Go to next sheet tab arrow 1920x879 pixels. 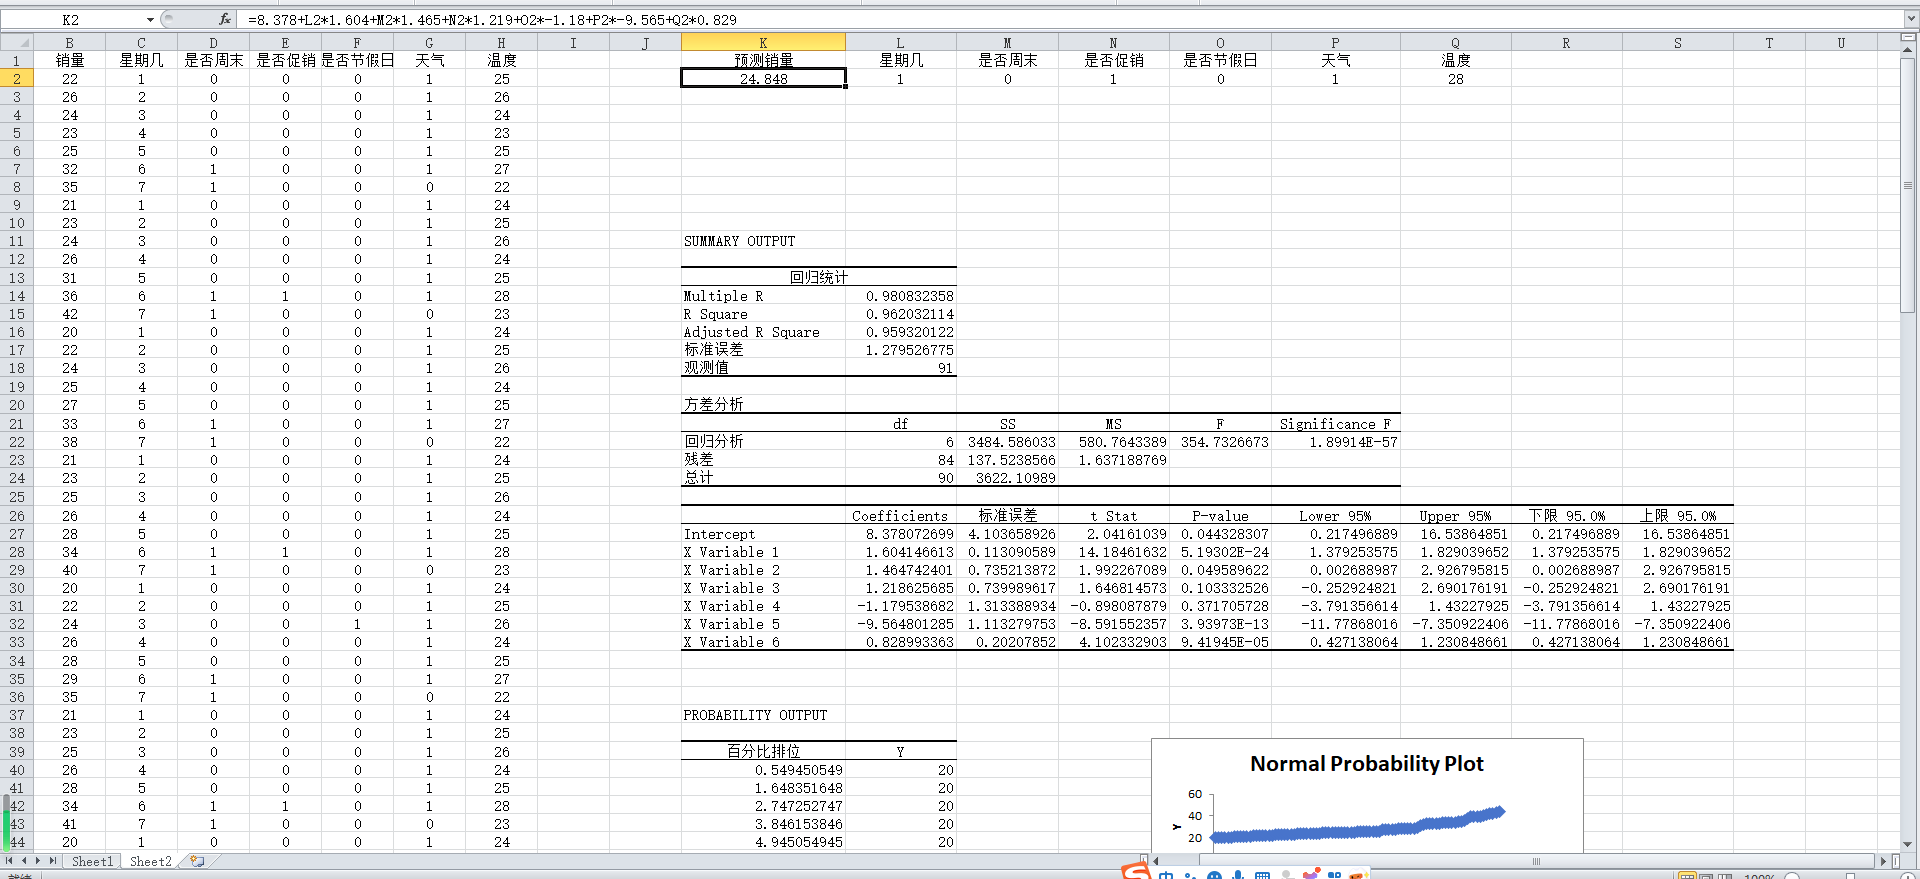point(39,861)
